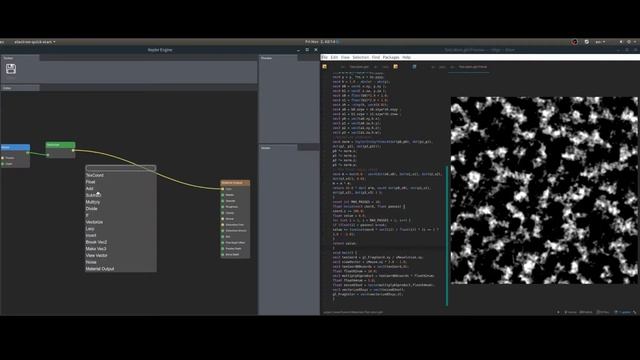
Task: Click the first yellow folder icon in Atom tab bar
Action: [x=325, y=67]
